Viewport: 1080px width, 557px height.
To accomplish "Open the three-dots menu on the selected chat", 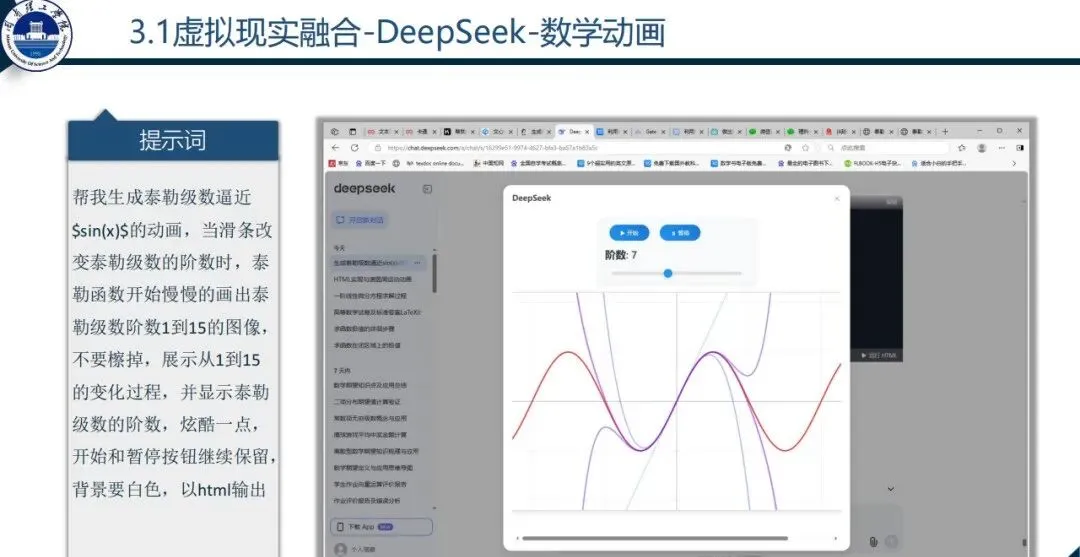I will (417, 262).
